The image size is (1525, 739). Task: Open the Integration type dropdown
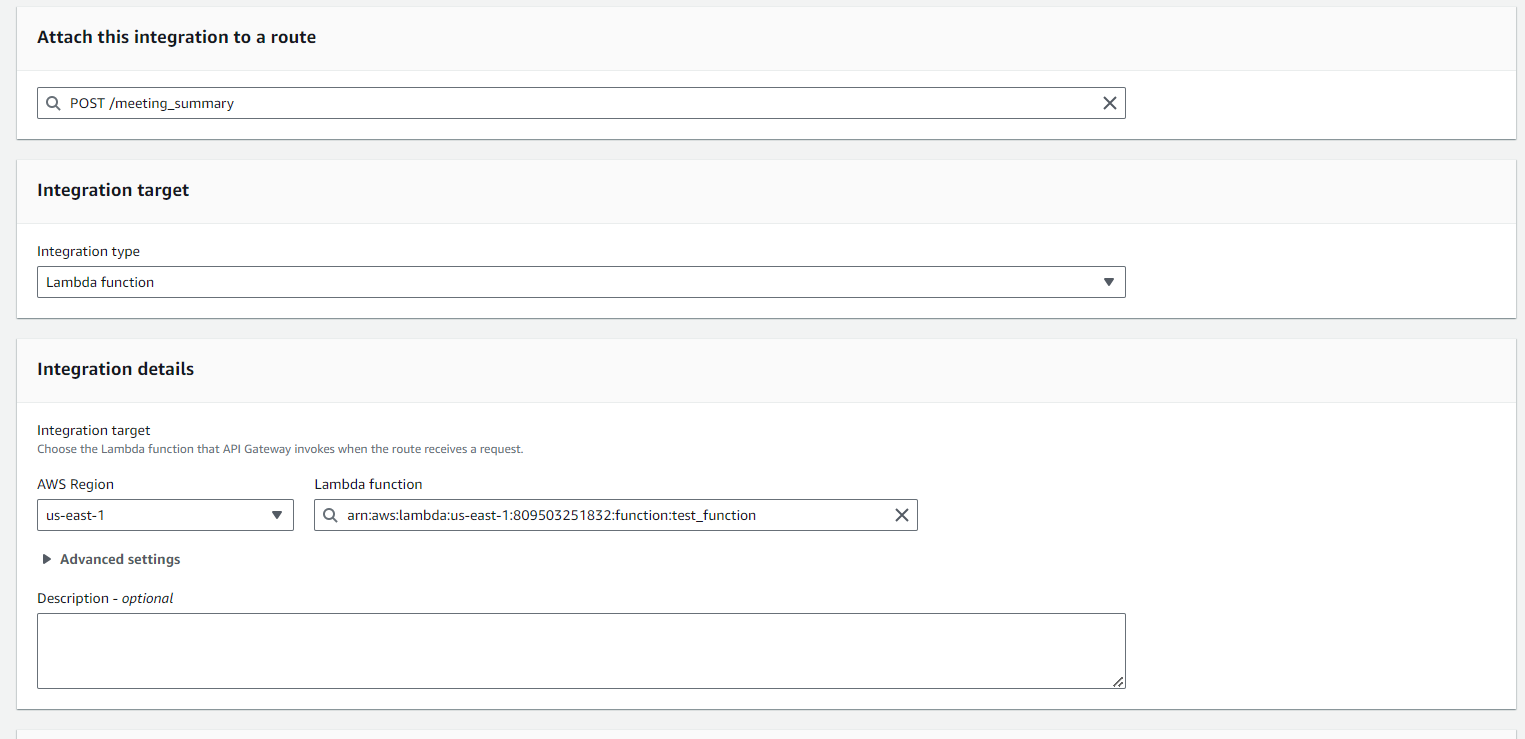coord(581,282)
